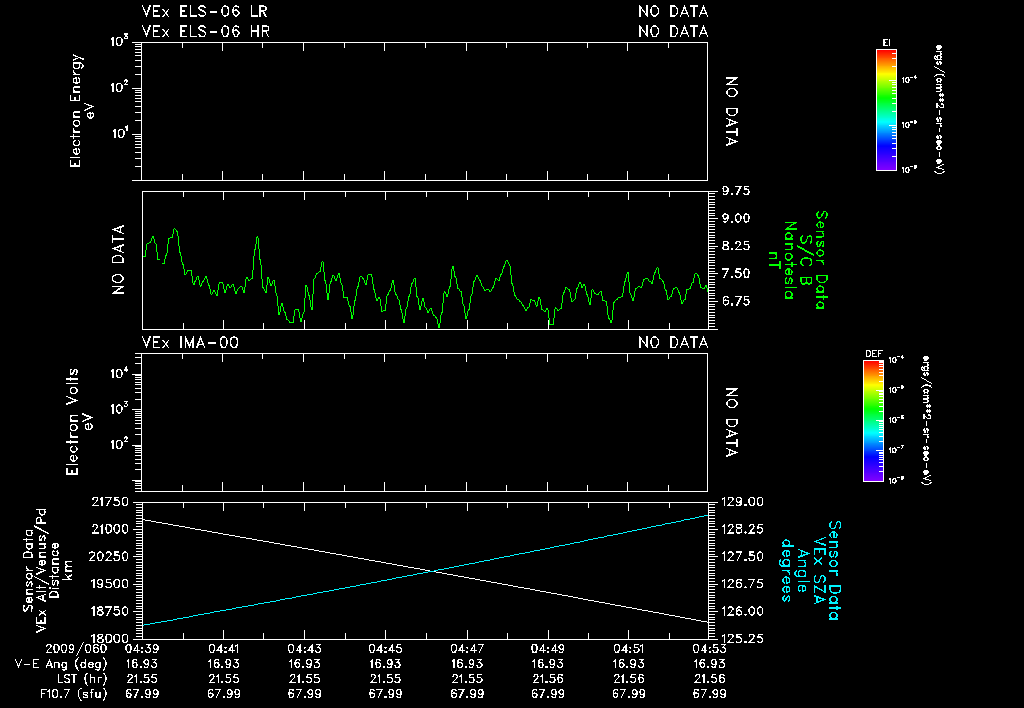
Task: Click the 9.75 tick on the nT axis
Action: 735,191
